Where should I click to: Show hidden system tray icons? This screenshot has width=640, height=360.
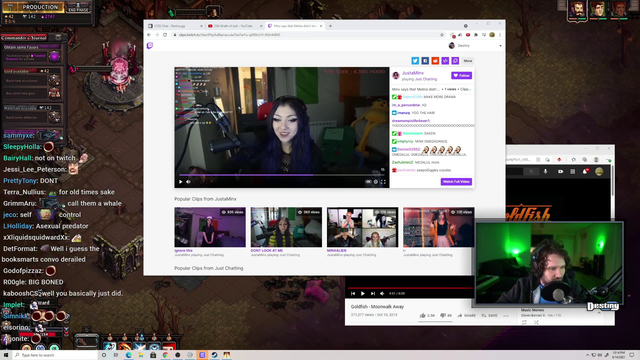[x=588, y=355]
